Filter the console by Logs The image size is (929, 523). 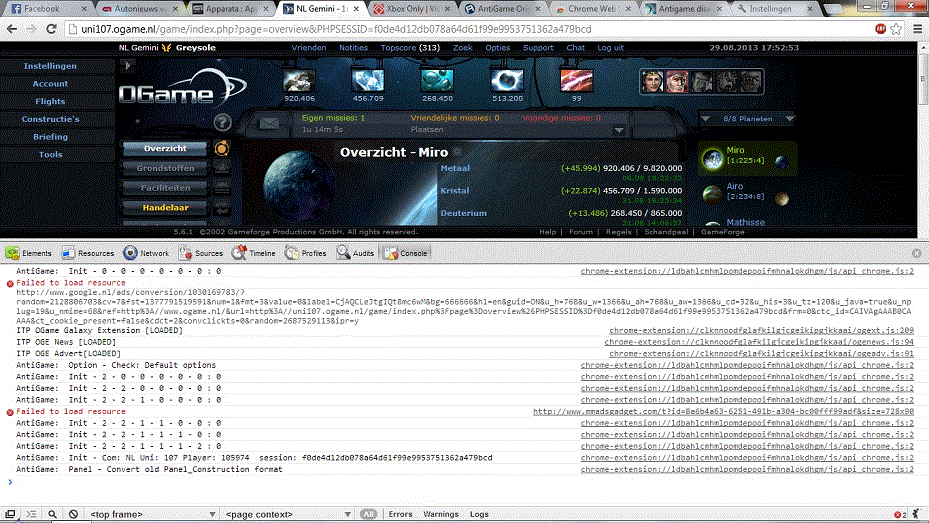pyautogui.click(x=479, y=514)
